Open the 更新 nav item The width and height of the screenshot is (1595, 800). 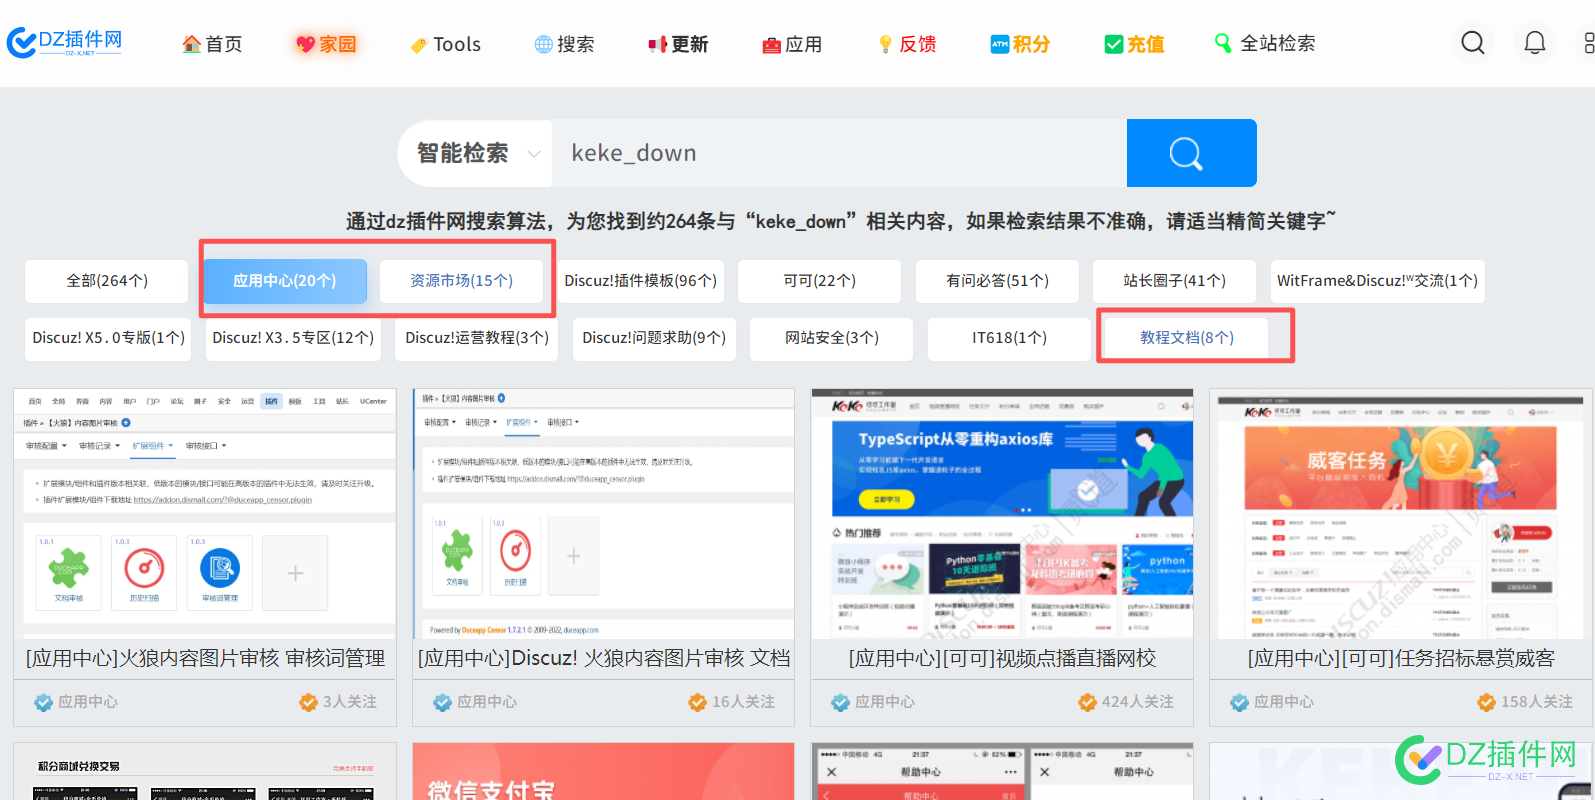(678, 44)
